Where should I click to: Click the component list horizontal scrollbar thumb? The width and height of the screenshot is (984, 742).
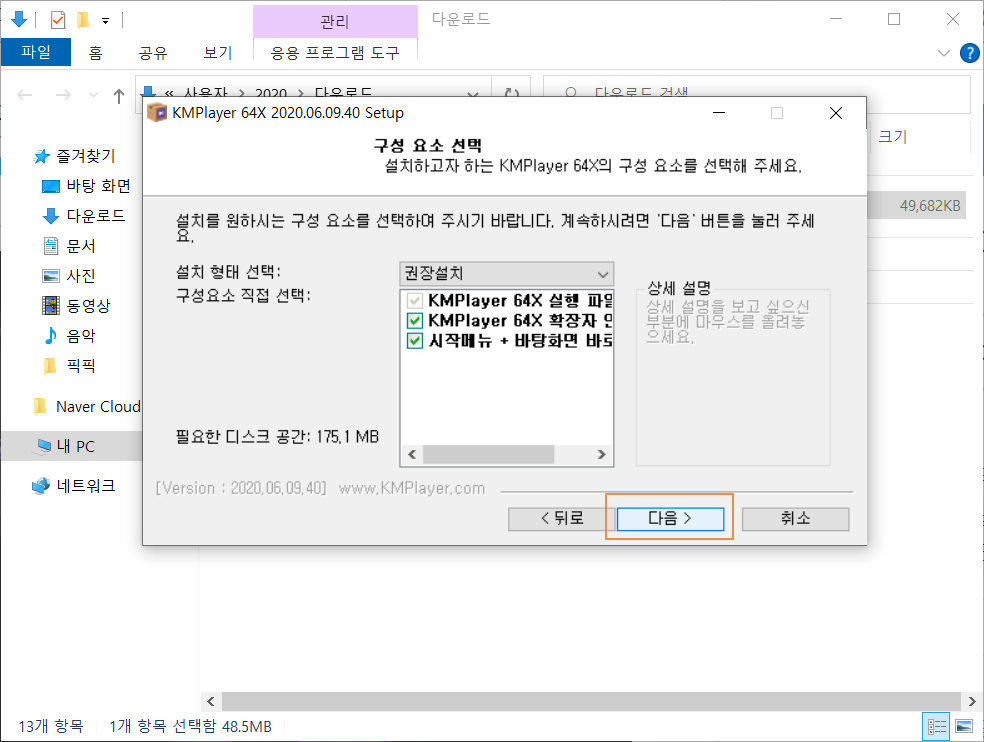click(488, 454)
